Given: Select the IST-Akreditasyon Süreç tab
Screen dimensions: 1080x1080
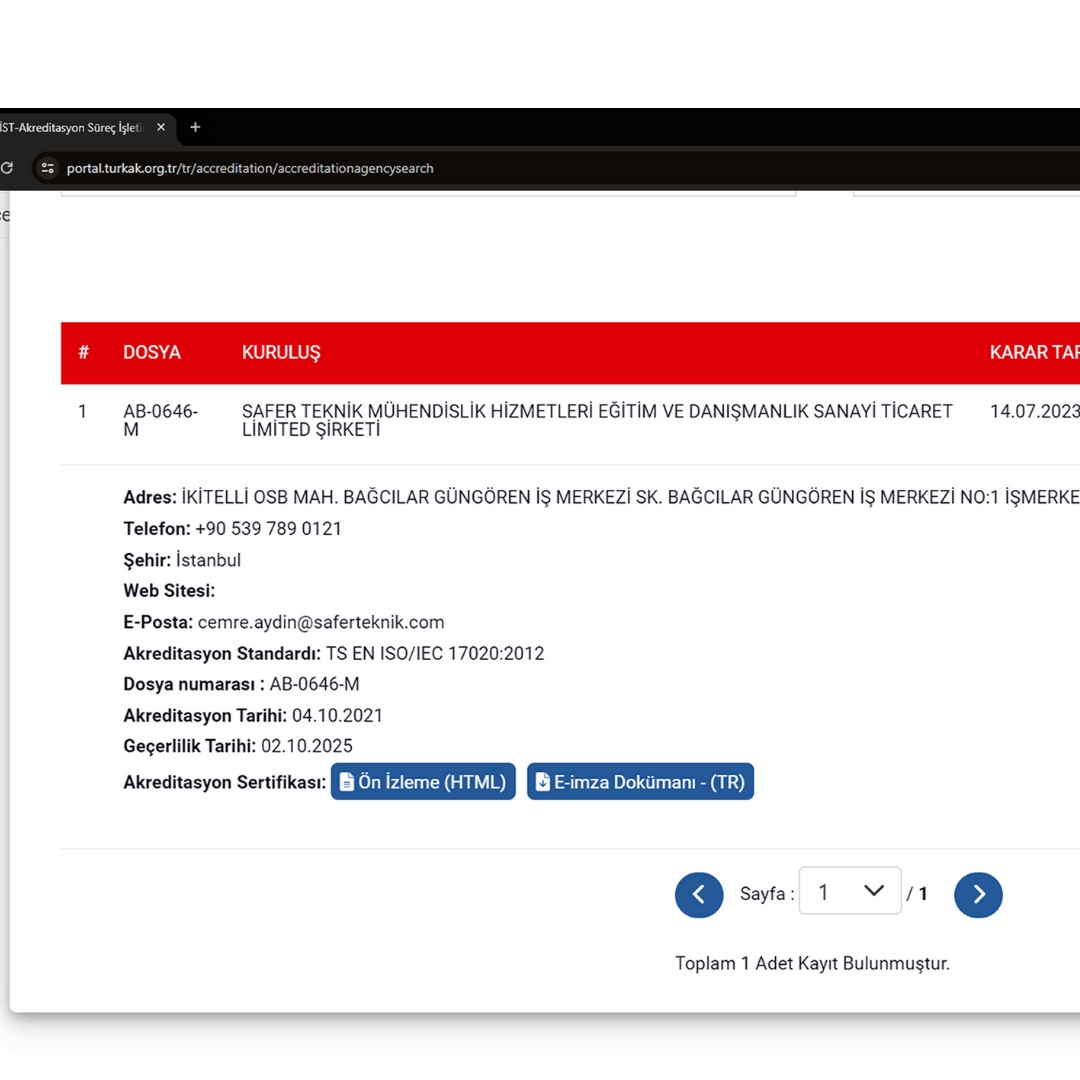Looking at the screenshot, I should click(72, 127).
